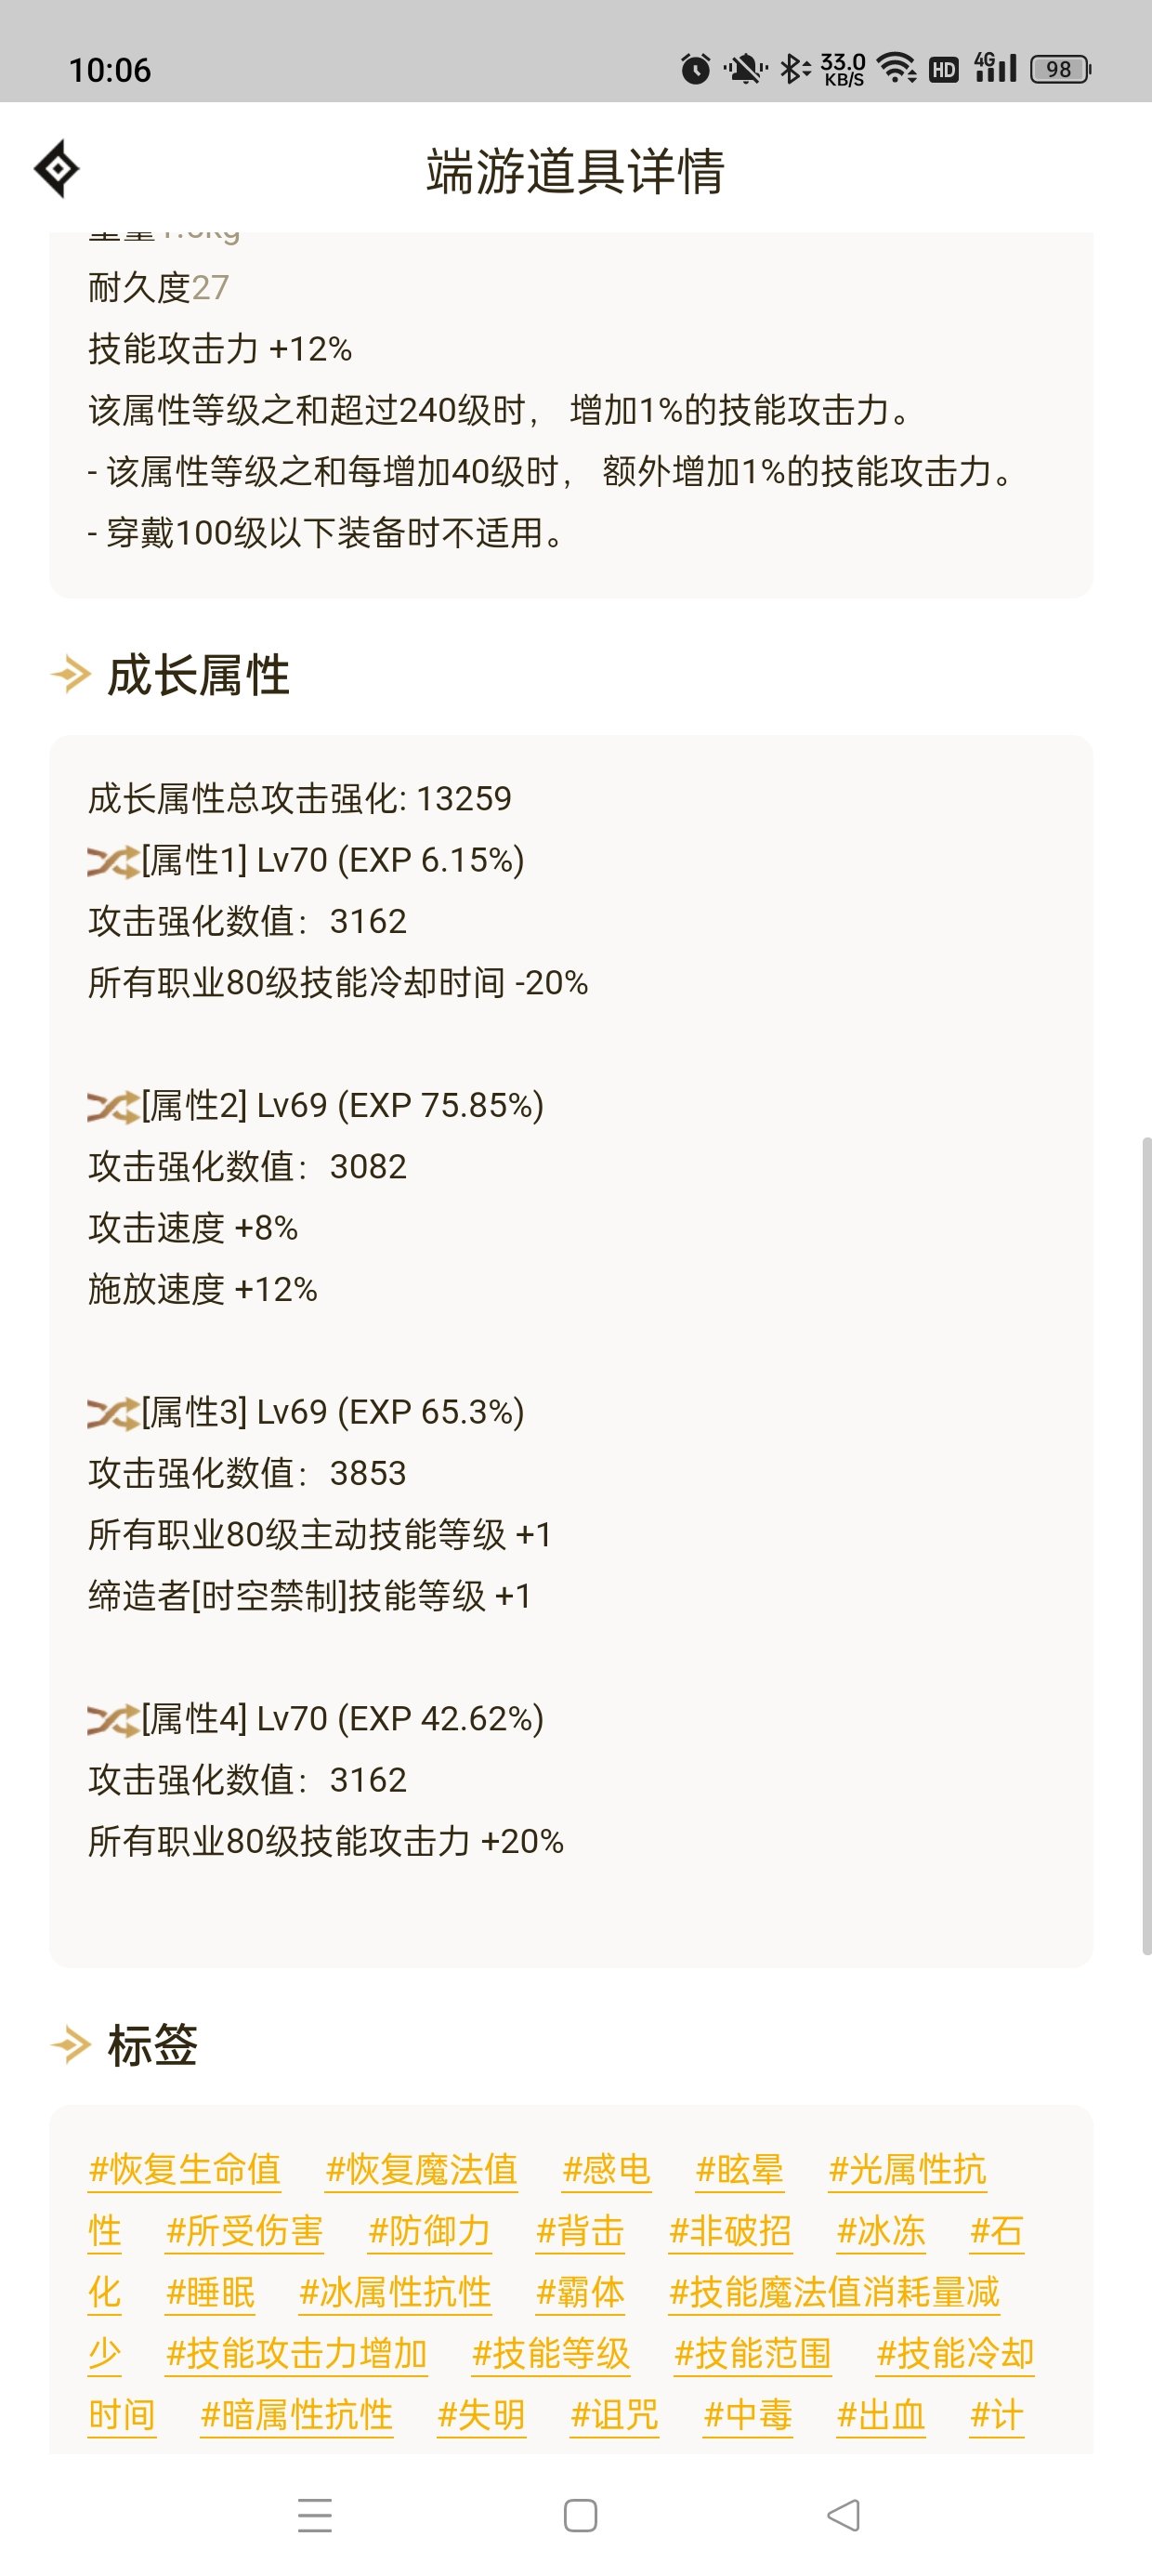Tap the Android home square button
The height and width of the screenshot is (2576, 1152).
[x=581, y=2515]
